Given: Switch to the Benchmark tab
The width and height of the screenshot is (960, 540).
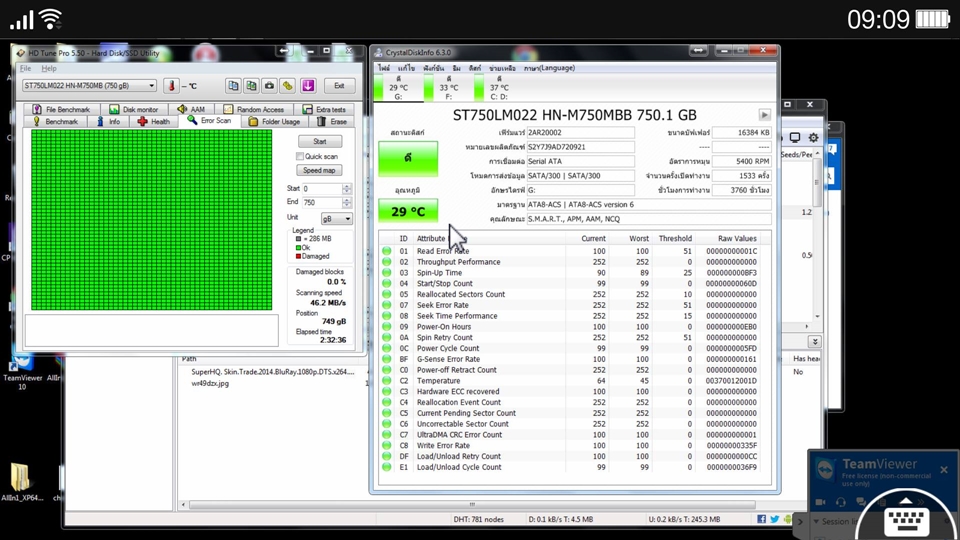Looking at the screenshot, I should 56,122.
